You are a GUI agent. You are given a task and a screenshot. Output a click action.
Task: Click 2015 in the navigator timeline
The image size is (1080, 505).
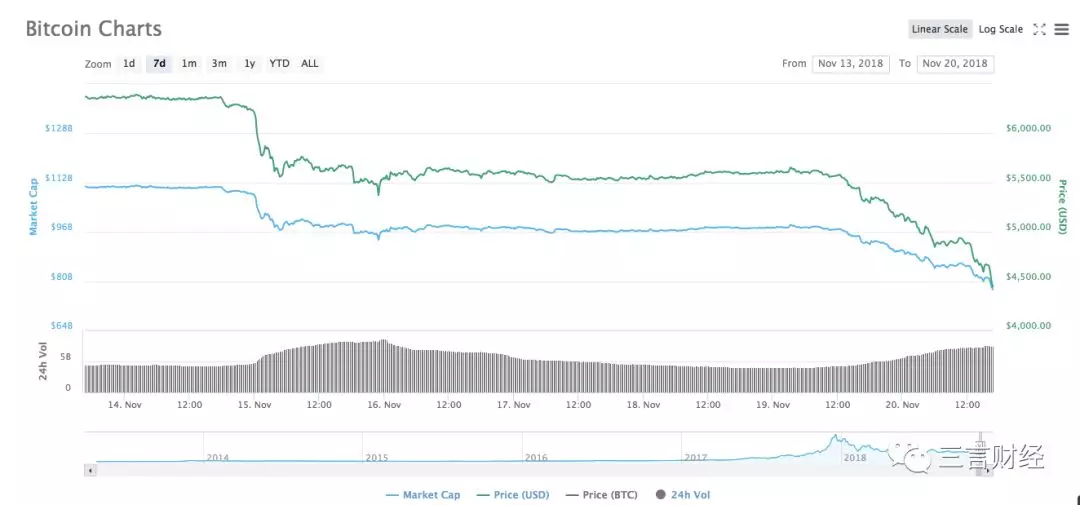pyautogui.click(x=377, y=457)
